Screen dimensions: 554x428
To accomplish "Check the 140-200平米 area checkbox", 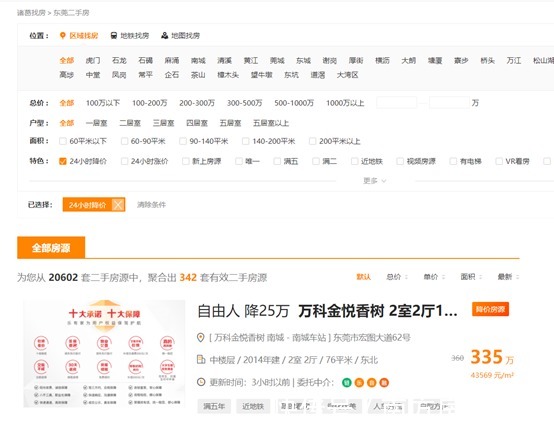I will pos(246,141).
